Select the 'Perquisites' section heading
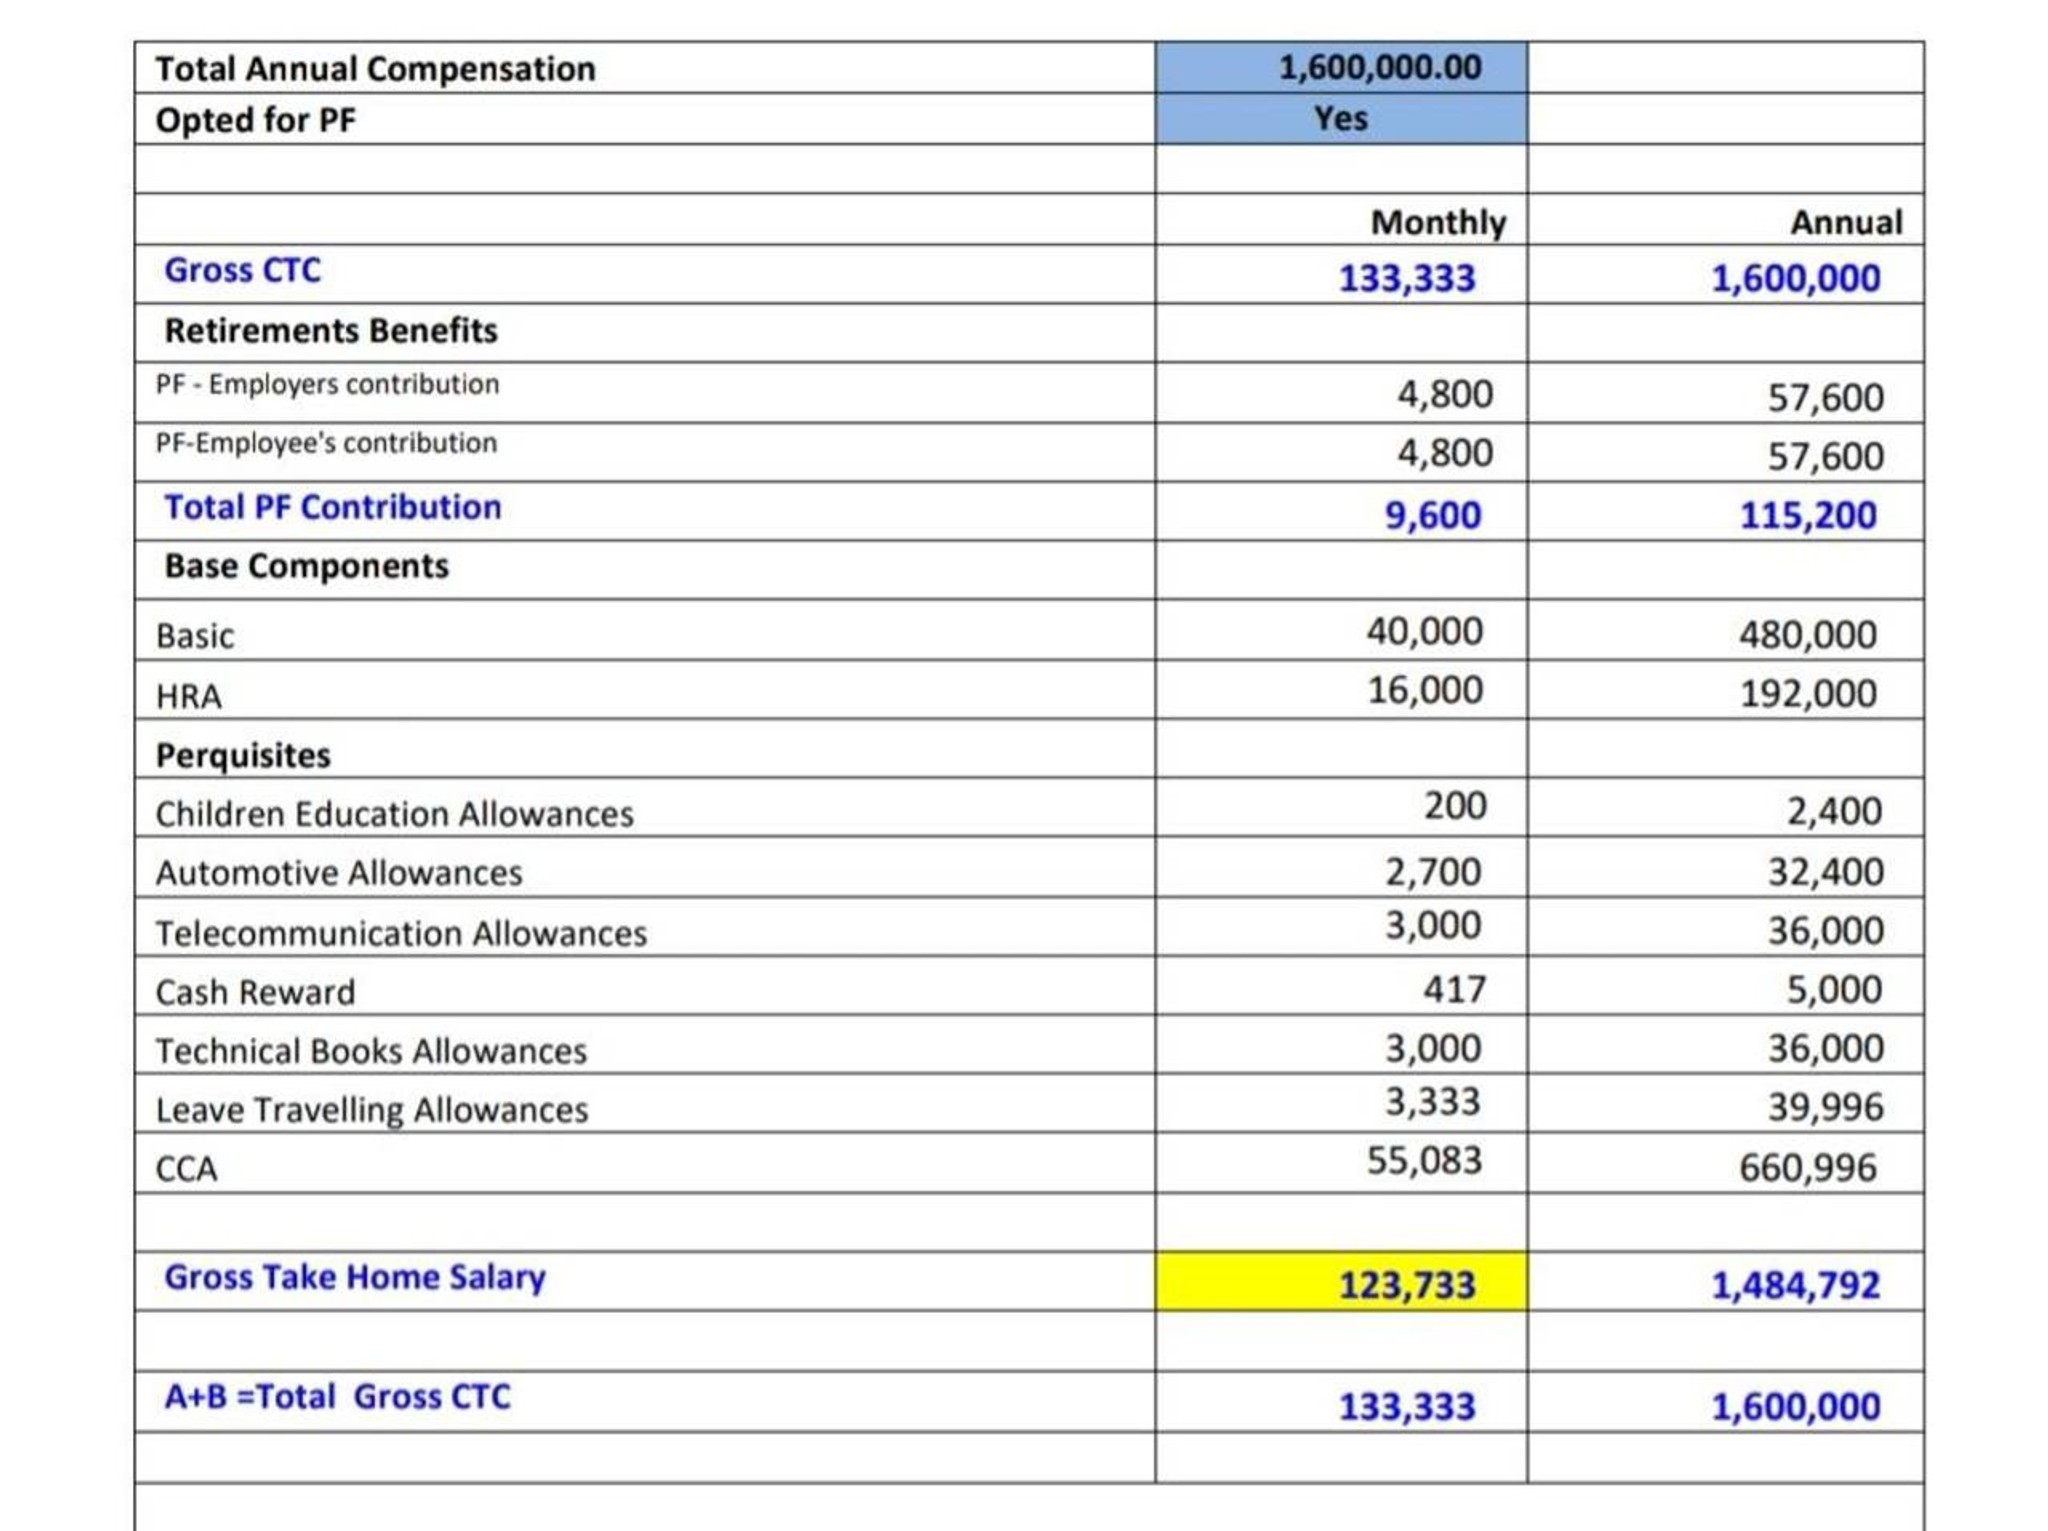The image size is (2048, 1531). (243, 755)
